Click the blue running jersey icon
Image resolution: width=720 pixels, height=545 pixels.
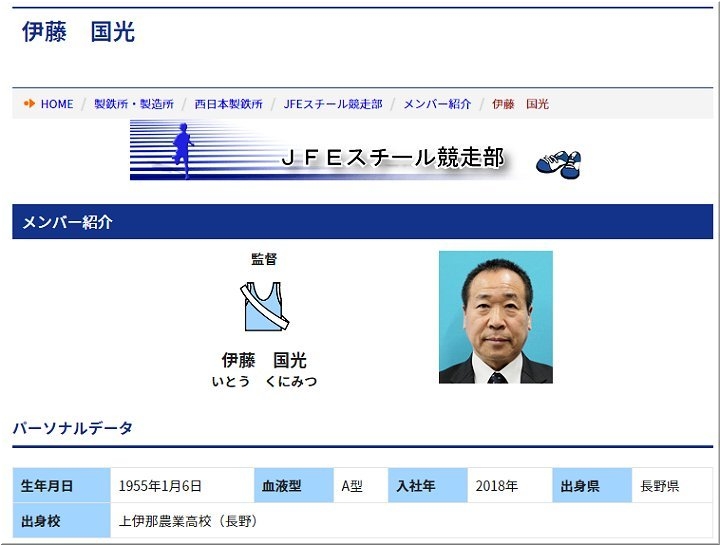[x=264, y=307]
